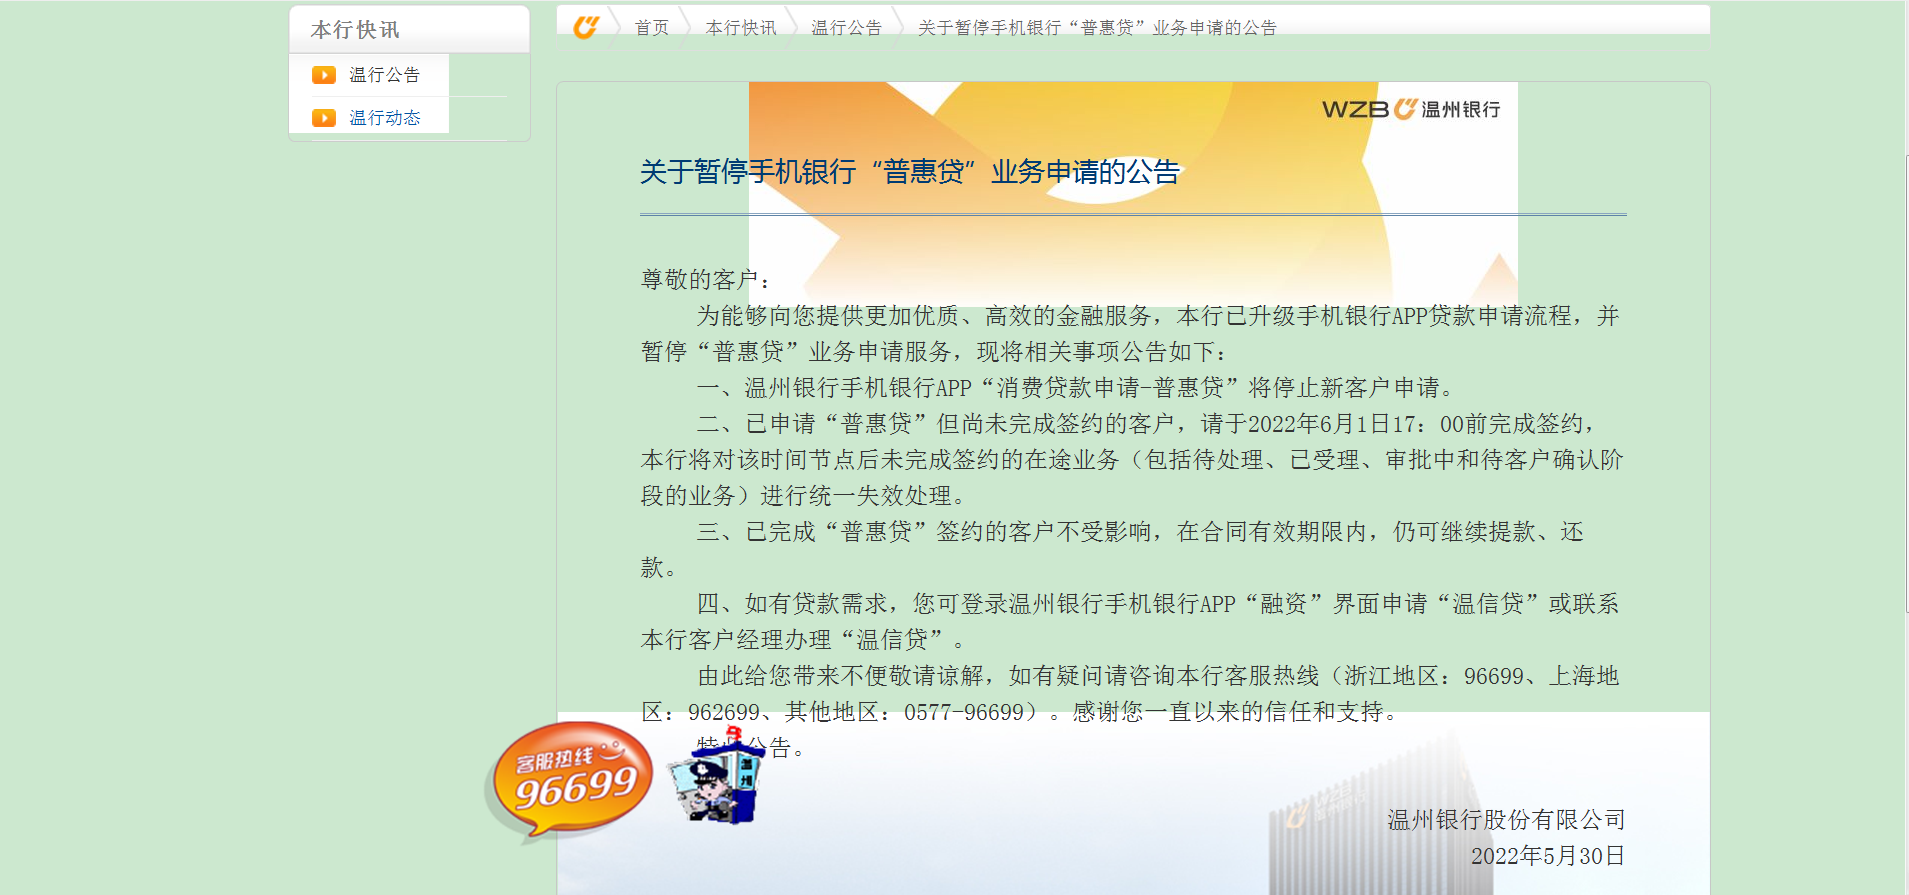The width and height of the screenshot is (1909, 895).
Task: Click the WZB 温州银行 logo
Action: (1411, 109)
